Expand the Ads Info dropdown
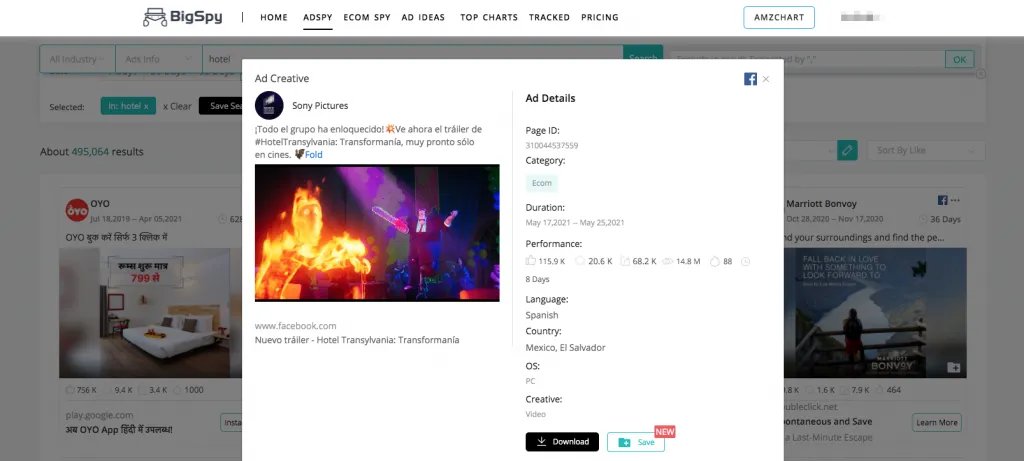The height and width of the screenshot is (461, 1024). pyautogui.click(x=158, y=59)
